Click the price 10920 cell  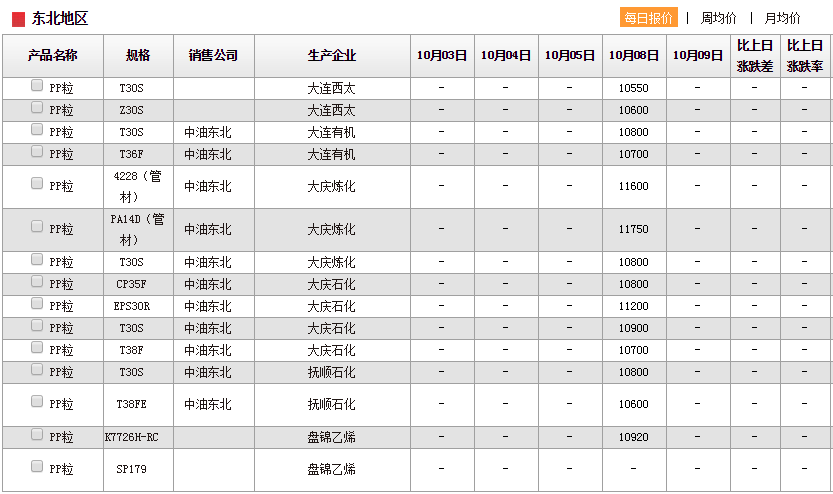tap(634, 438)
